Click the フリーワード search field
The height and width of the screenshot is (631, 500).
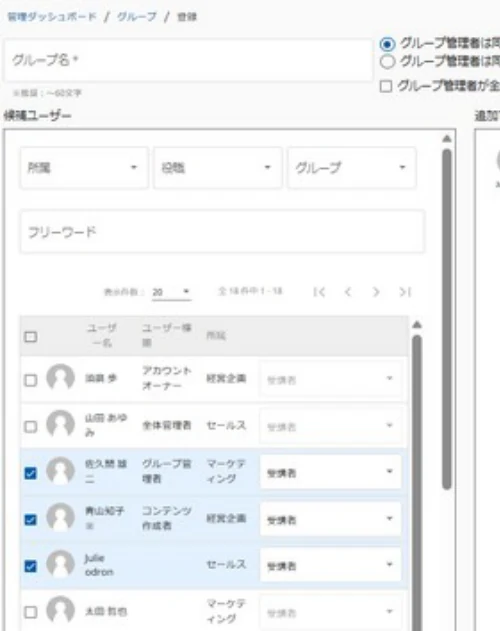tap(222, 232)
